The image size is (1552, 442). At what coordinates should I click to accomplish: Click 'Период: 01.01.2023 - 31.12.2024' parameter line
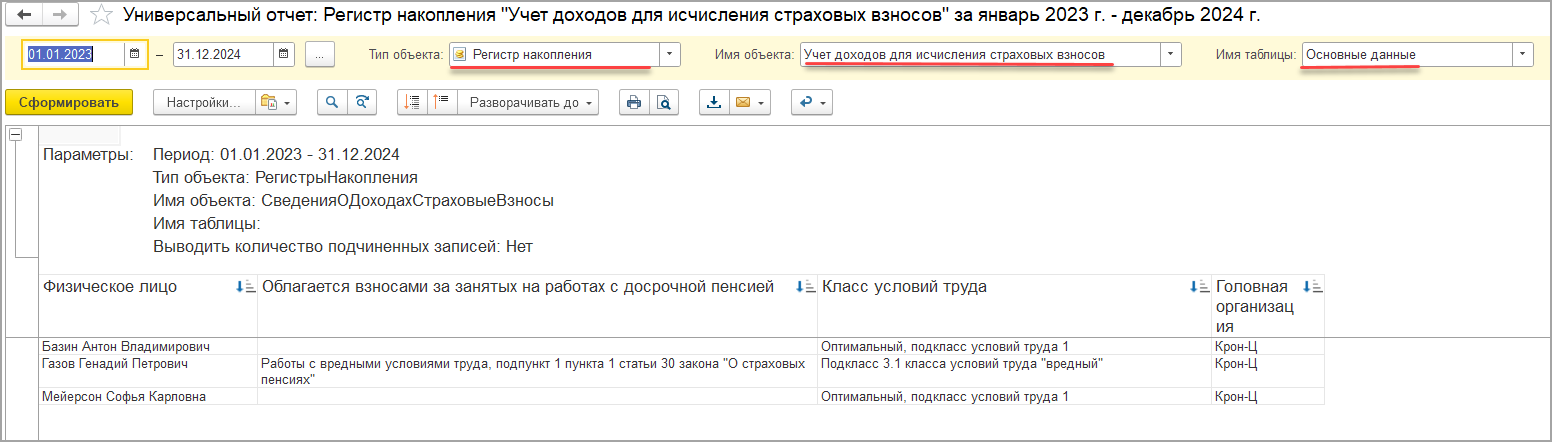pyautogui.click(x=276, y=155)
